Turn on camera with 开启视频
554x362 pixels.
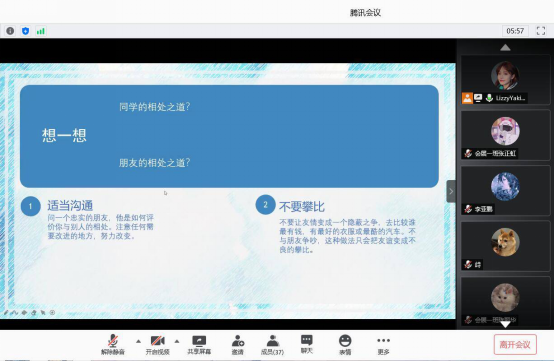[x=158, y=345]
